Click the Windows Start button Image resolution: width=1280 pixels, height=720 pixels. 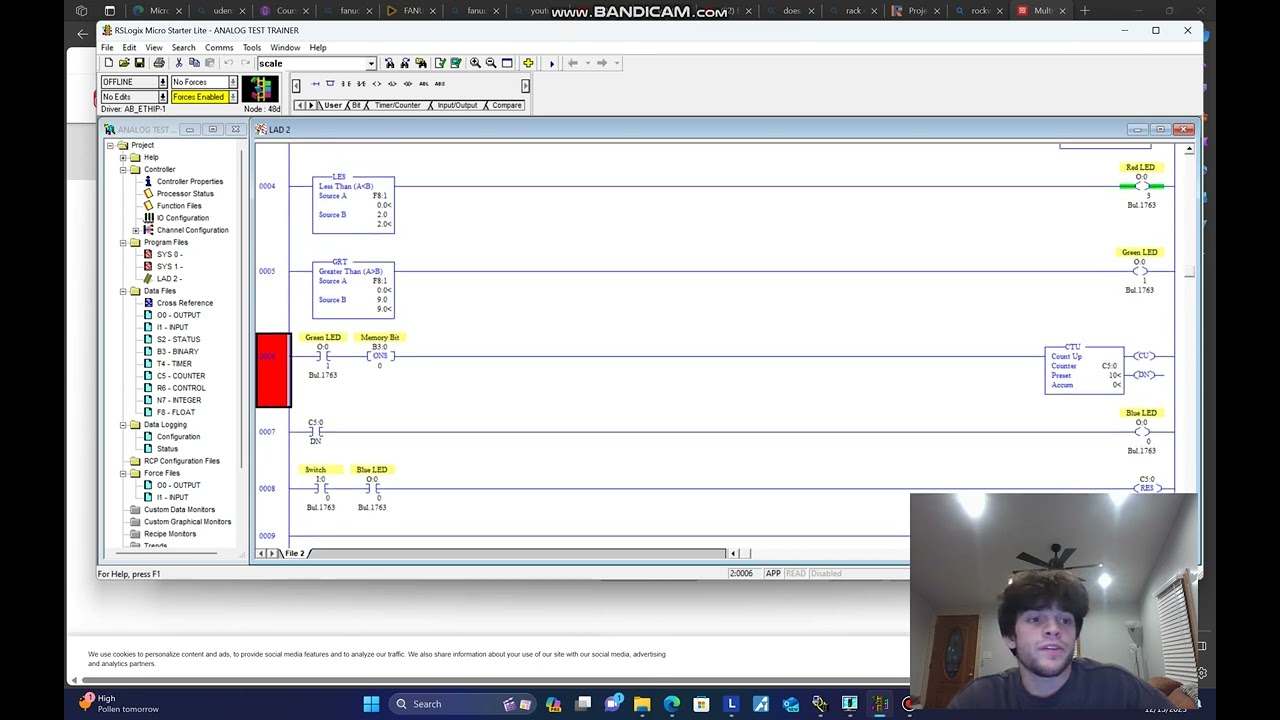371,704
